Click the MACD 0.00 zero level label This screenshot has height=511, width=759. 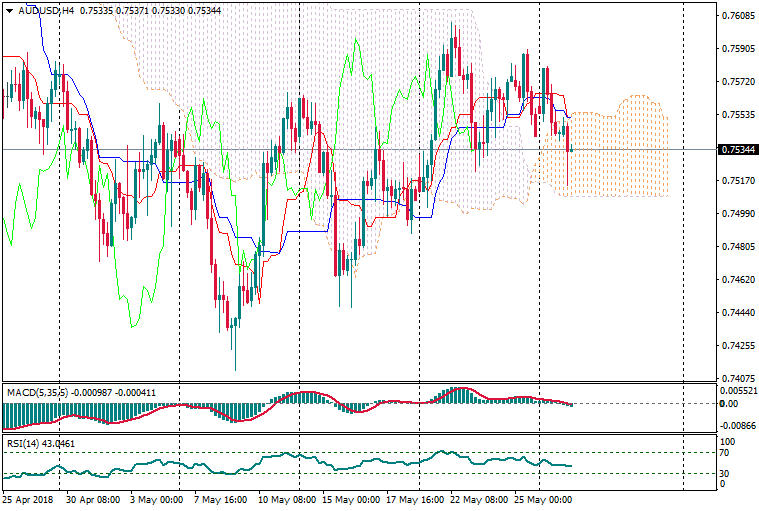[727, 404]
